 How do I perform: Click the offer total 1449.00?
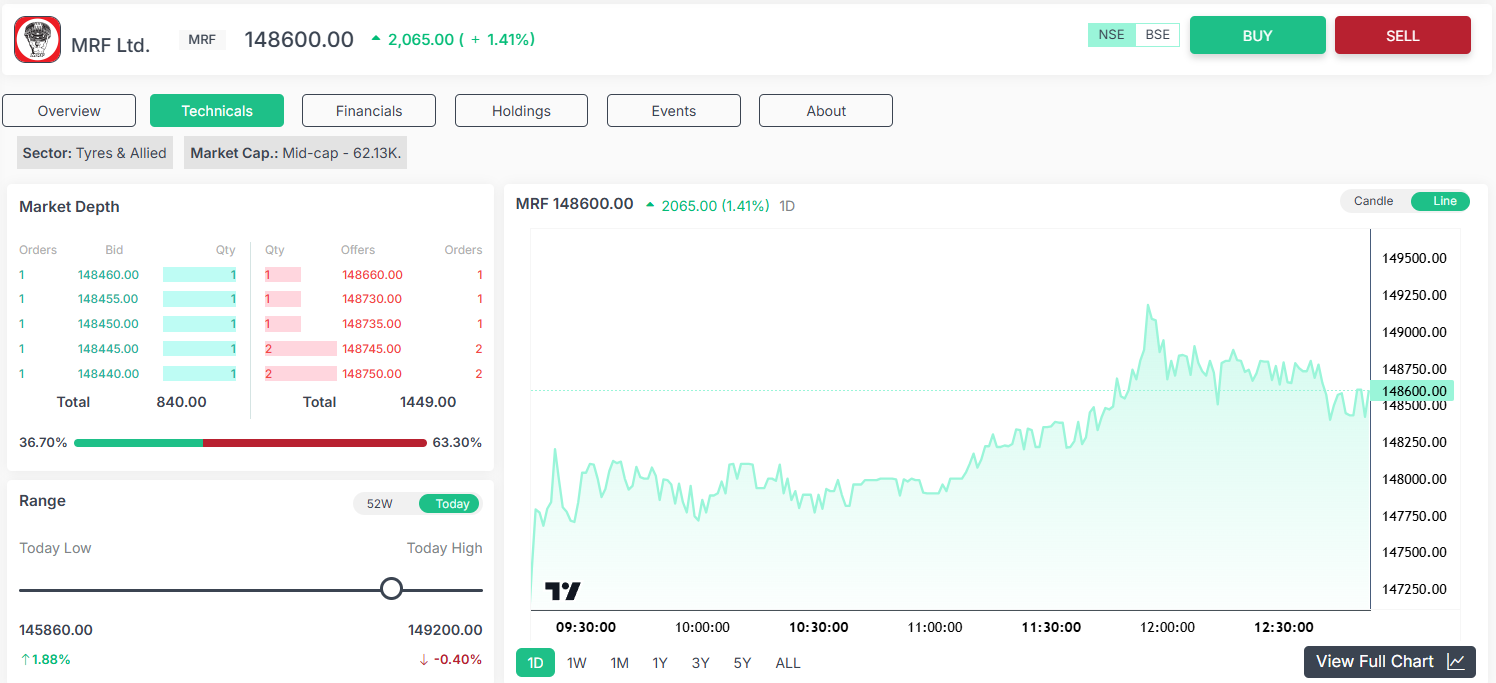click(428, 402)
